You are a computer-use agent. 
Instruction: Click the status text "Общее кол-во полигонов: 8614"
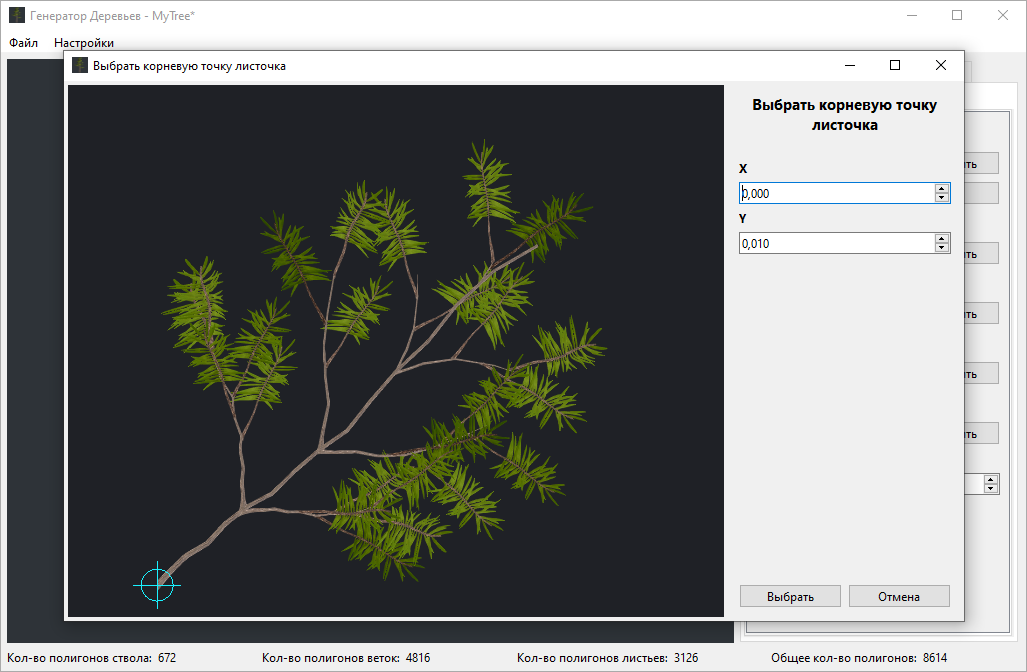859,658
